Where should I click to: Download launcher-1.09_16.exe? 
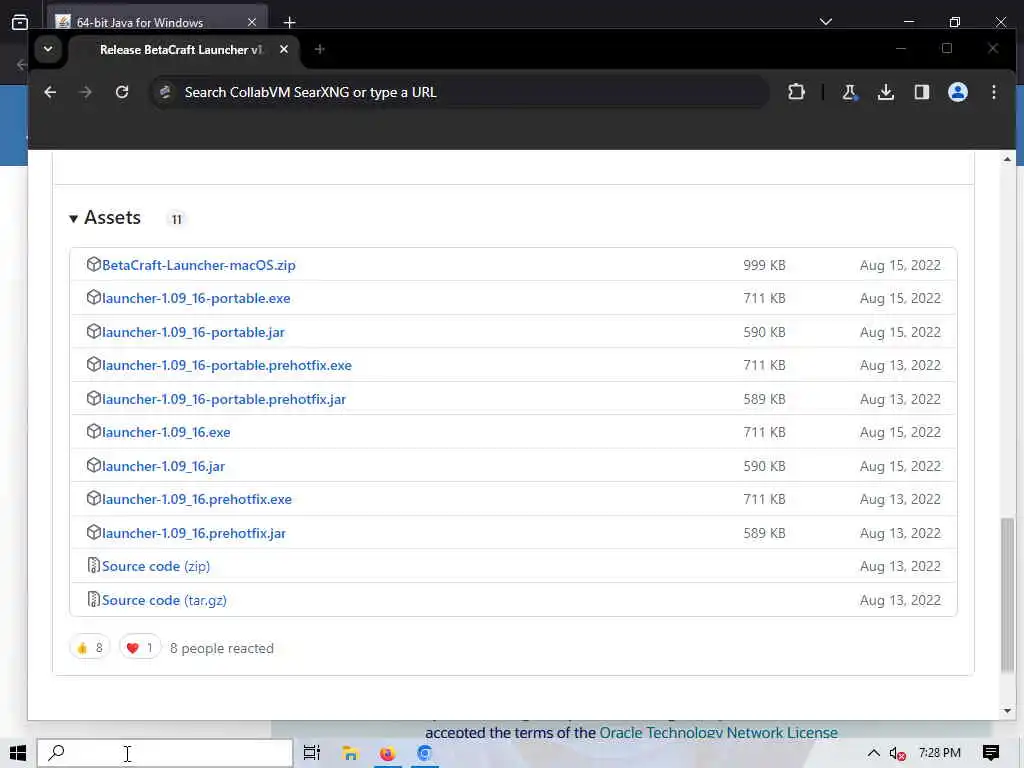click(x=166, y=432)
